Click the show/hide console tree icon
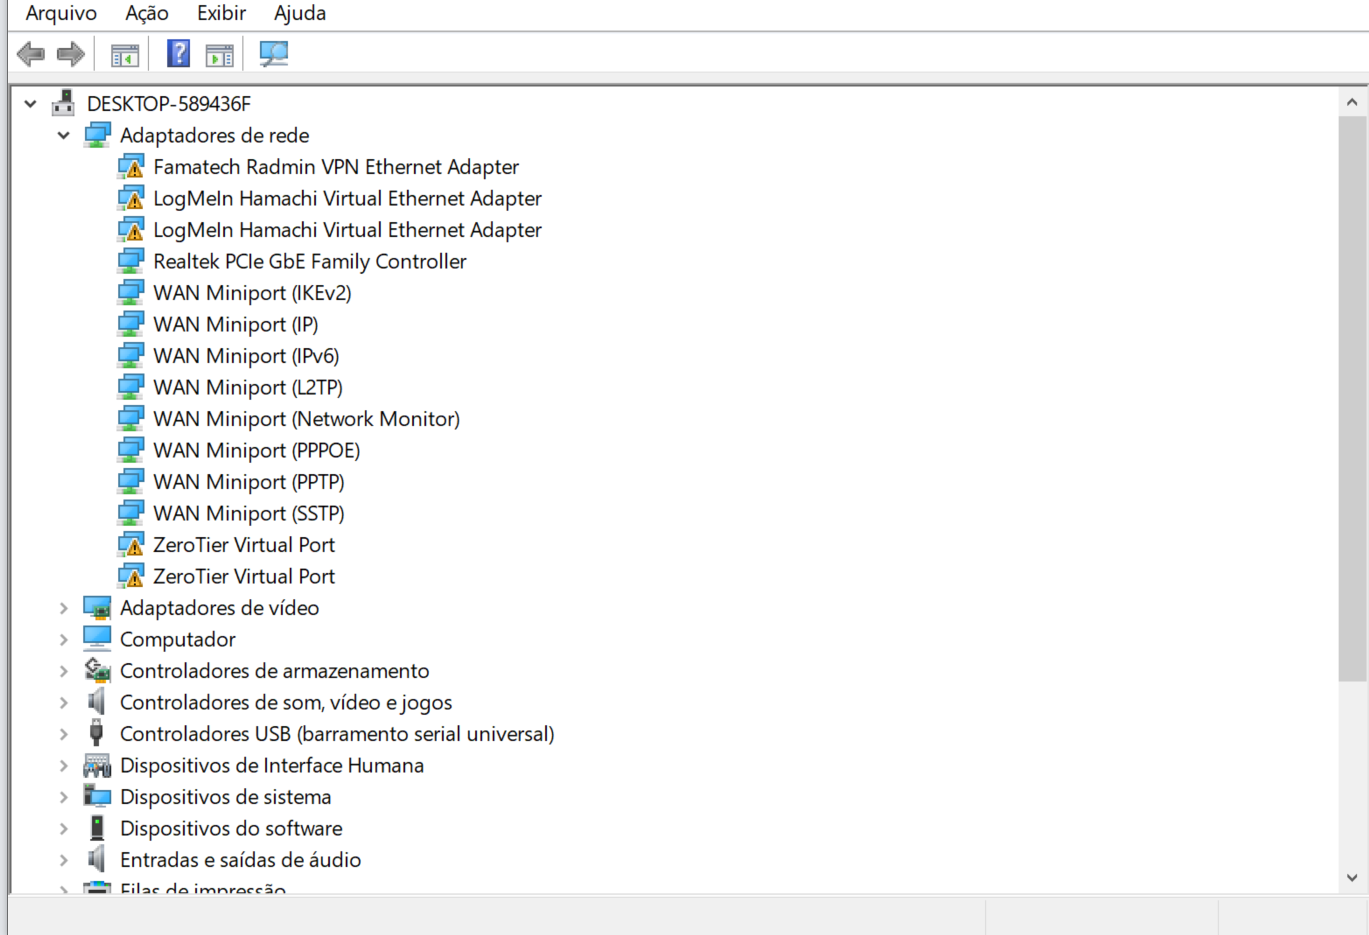The height and width of the screenshot is (935, 1369). click(125, 55)
